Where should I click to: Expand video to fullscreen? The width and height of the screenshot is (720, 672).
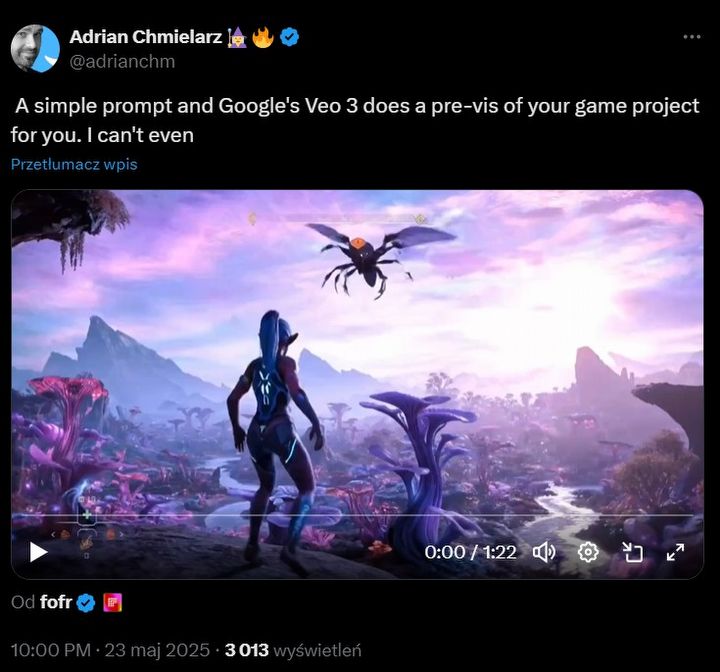point(675,552)
